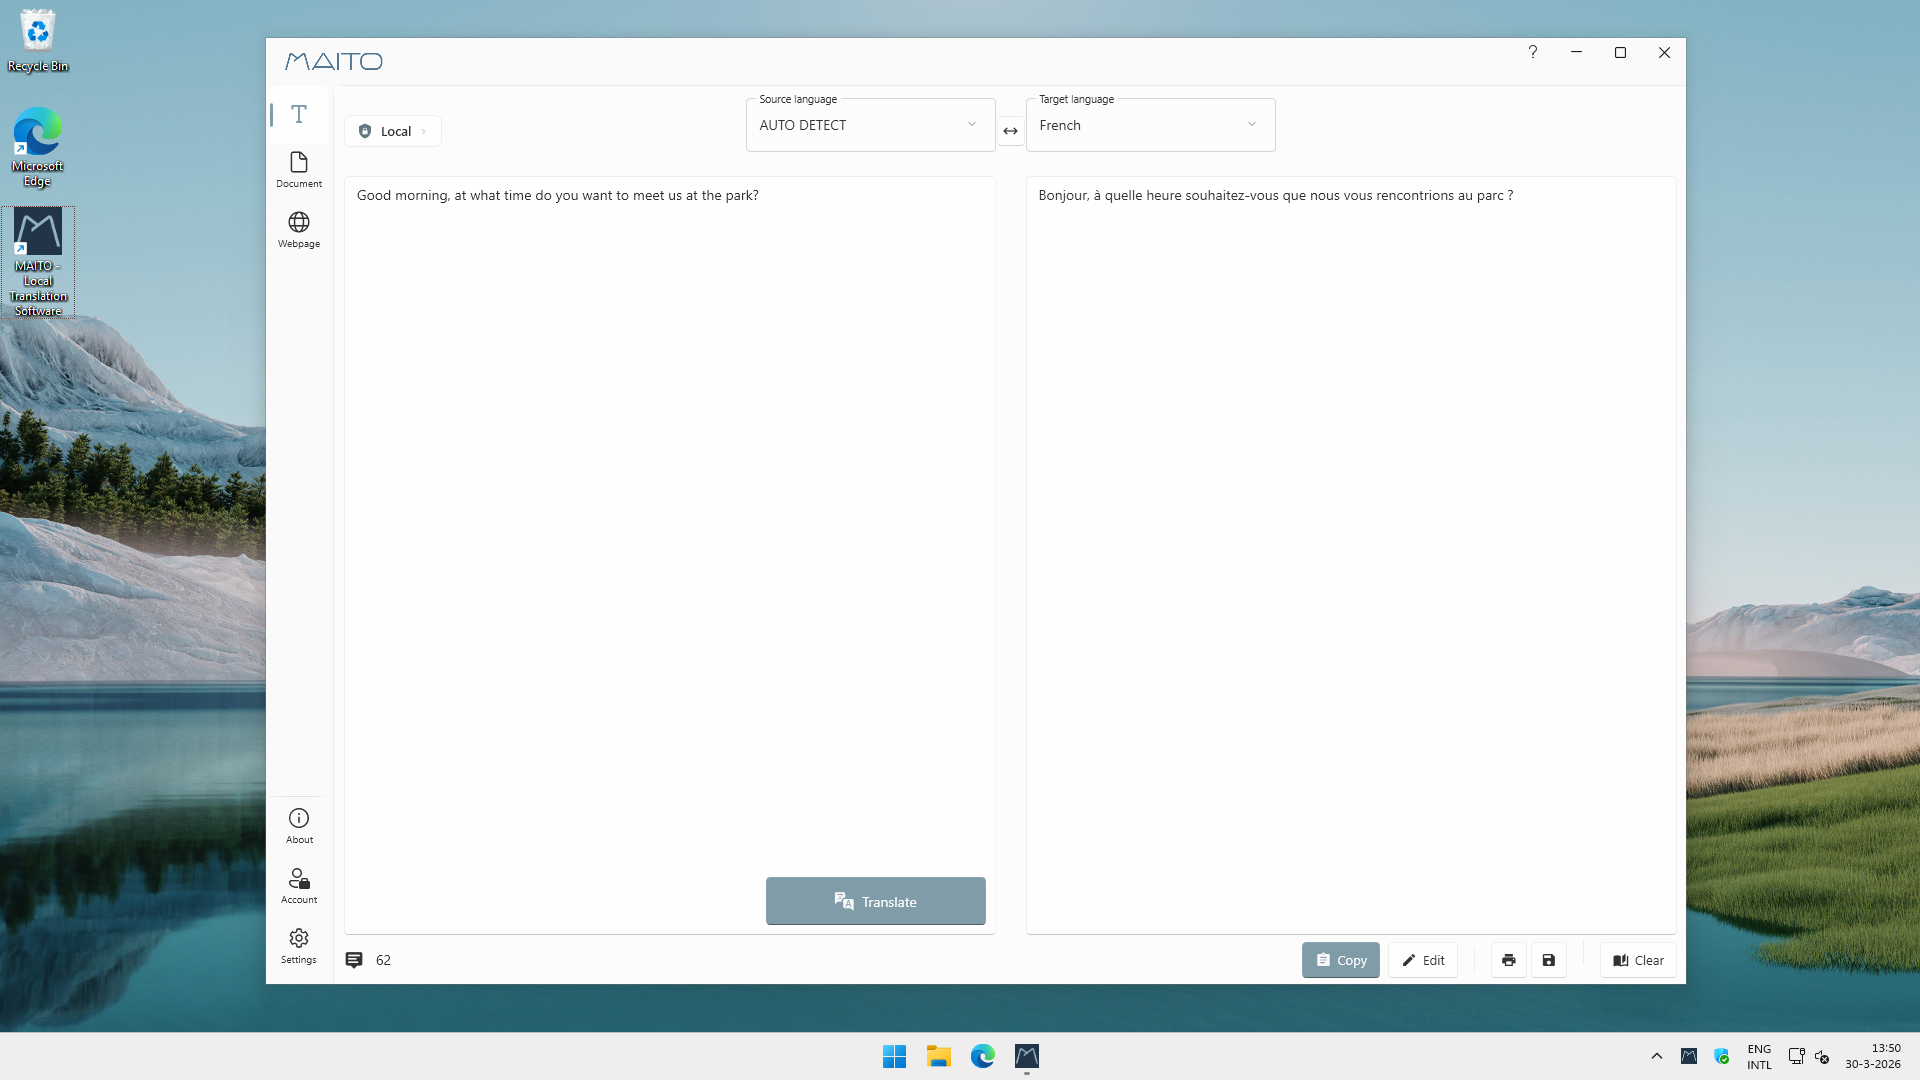Viewport: 1920px width, 1080px height.
Task: Click the MAITO taskbar icon
Action: click(1026, 1056)
